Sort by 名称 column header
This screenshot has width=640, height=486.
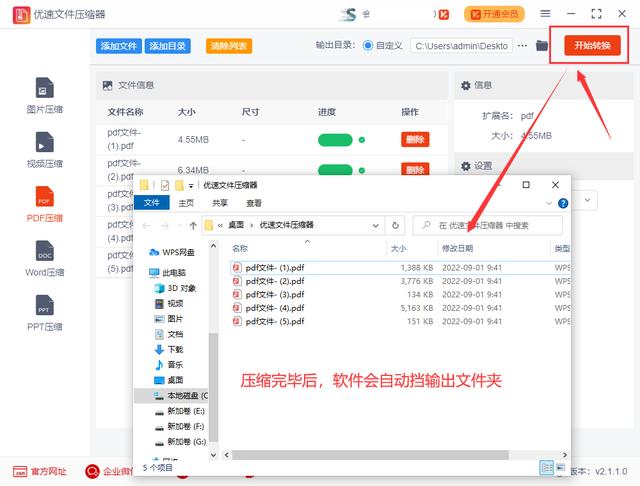pyautogui.click(x=240, y=249)
